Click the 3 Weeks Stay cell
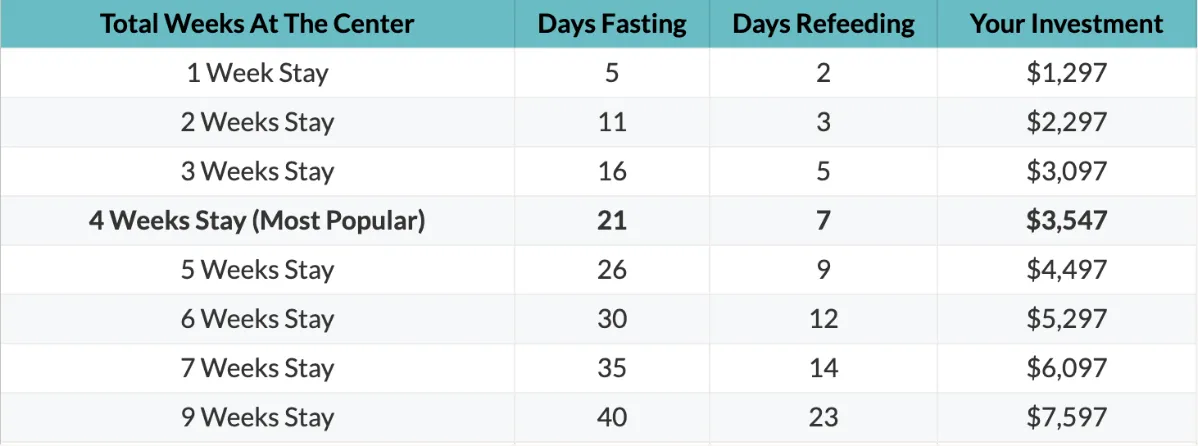This screenshot has width=1198, height=446. 257,171
